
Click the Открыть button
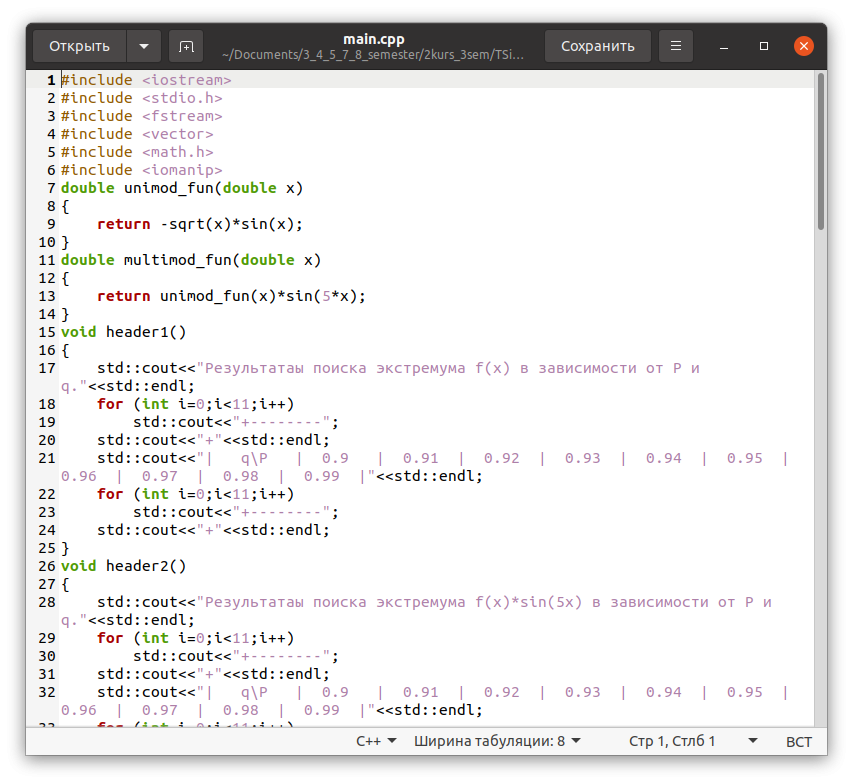pyautogui.click(x=79, y=46)
